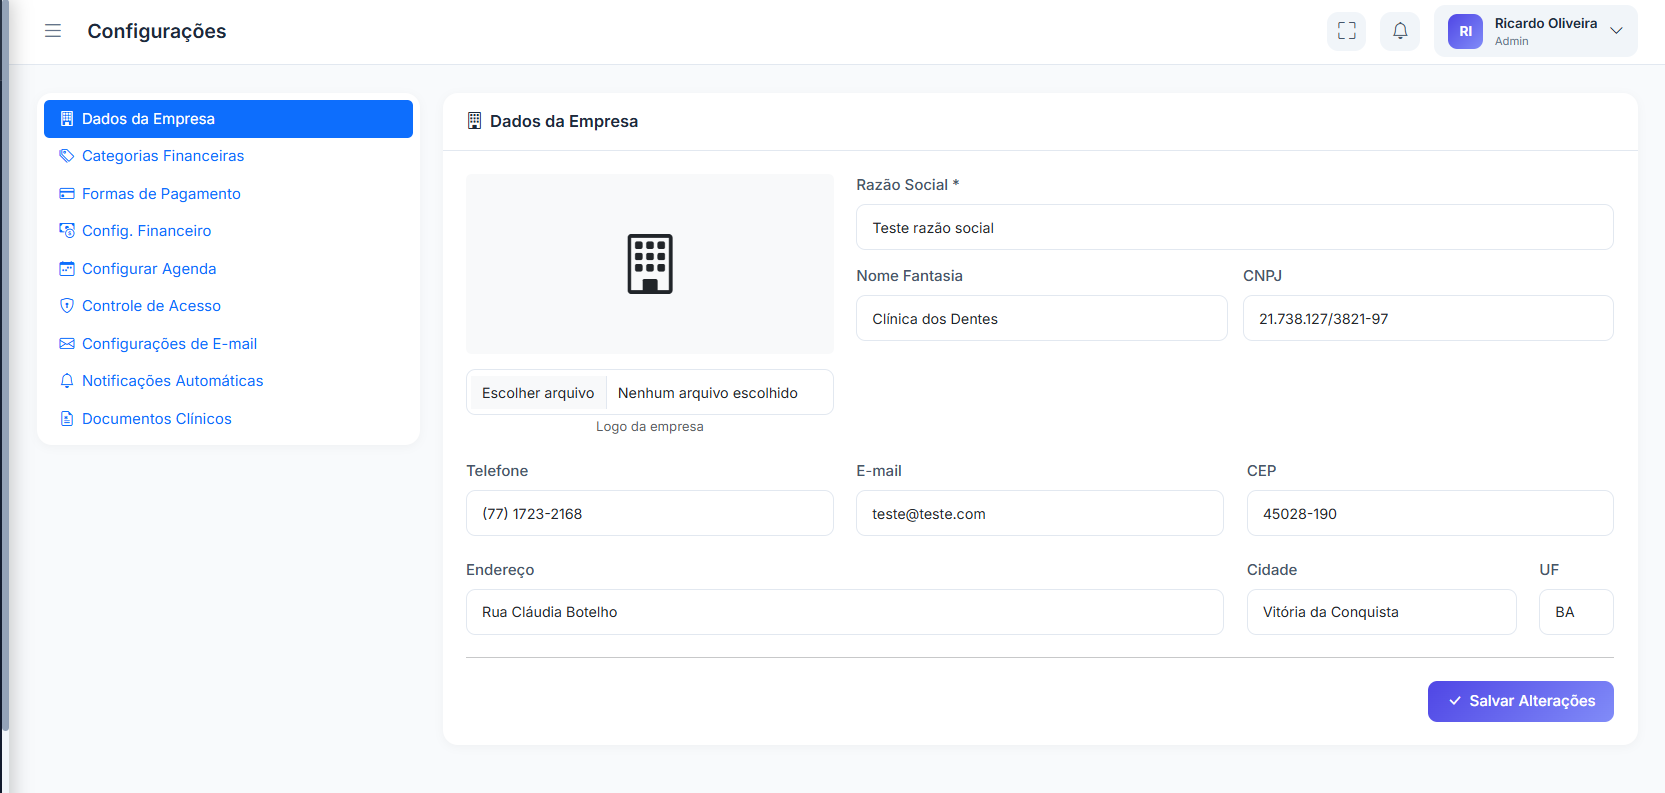
Task: Click the RI user avatar
Action: [1465, 31]
